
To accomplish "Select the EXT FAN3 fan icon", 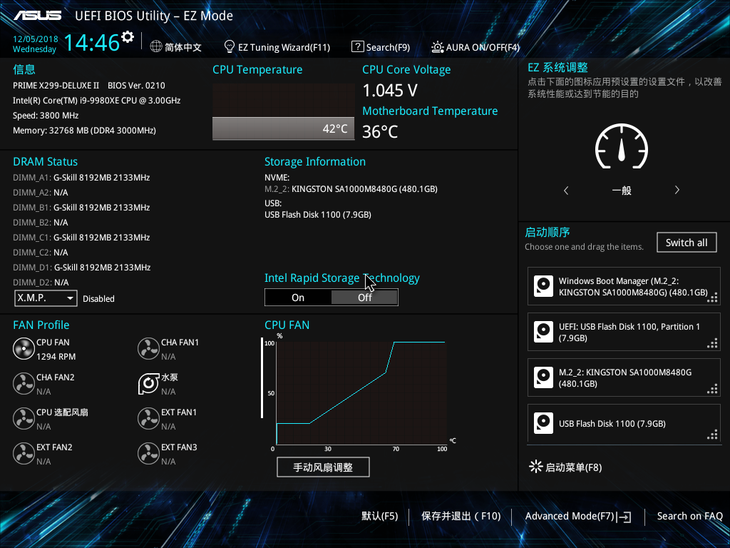I will [149, 453].
